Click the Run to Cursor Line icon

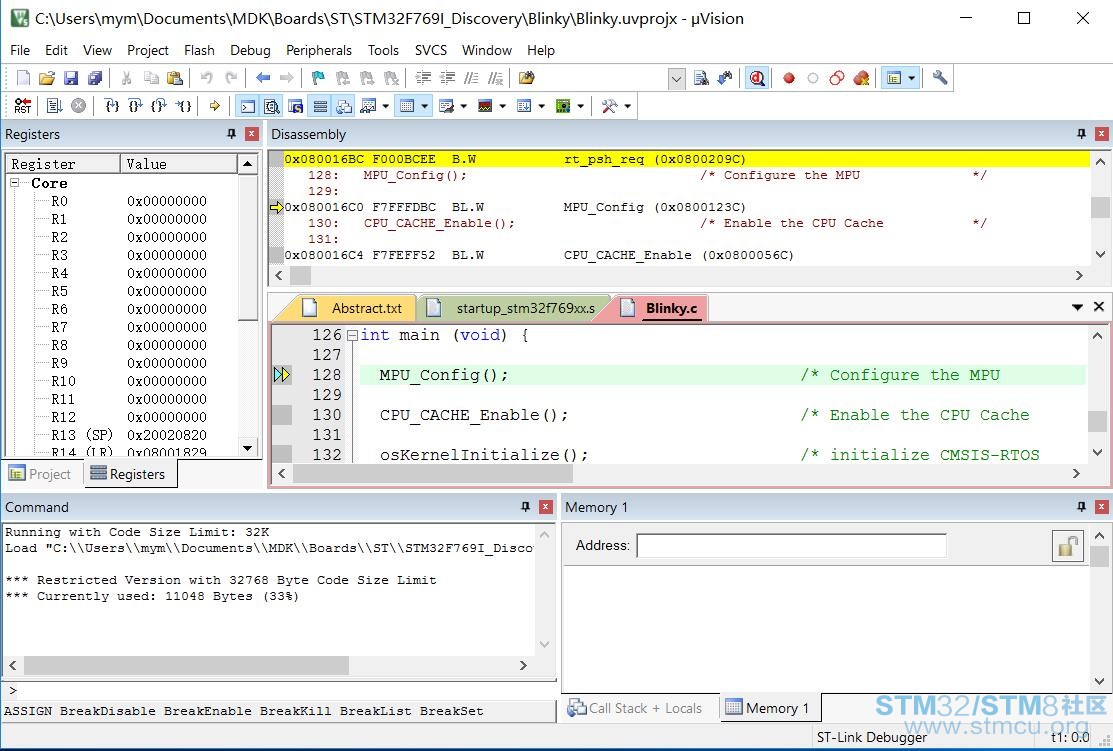[x=183, y=106]
